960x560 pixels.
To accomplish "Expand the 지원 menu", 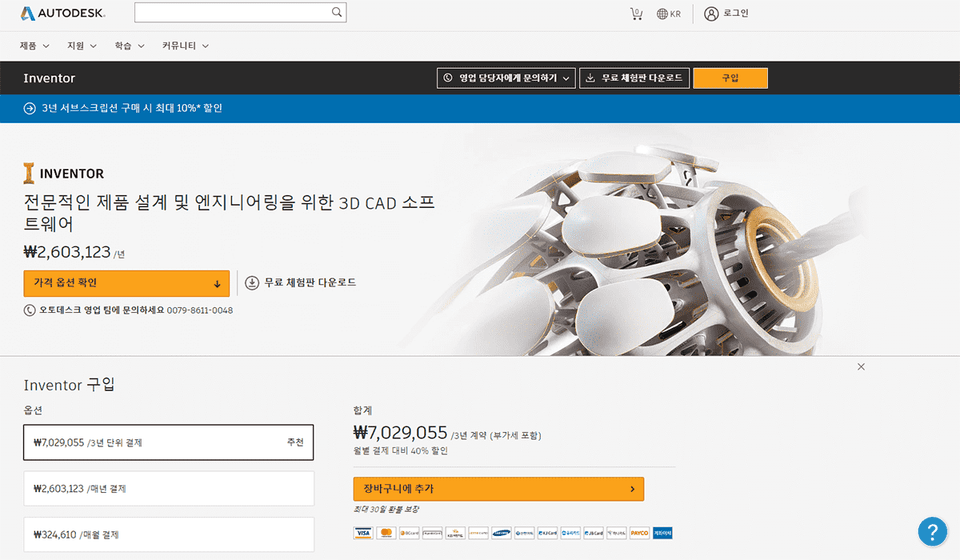I will pos(82,46).
